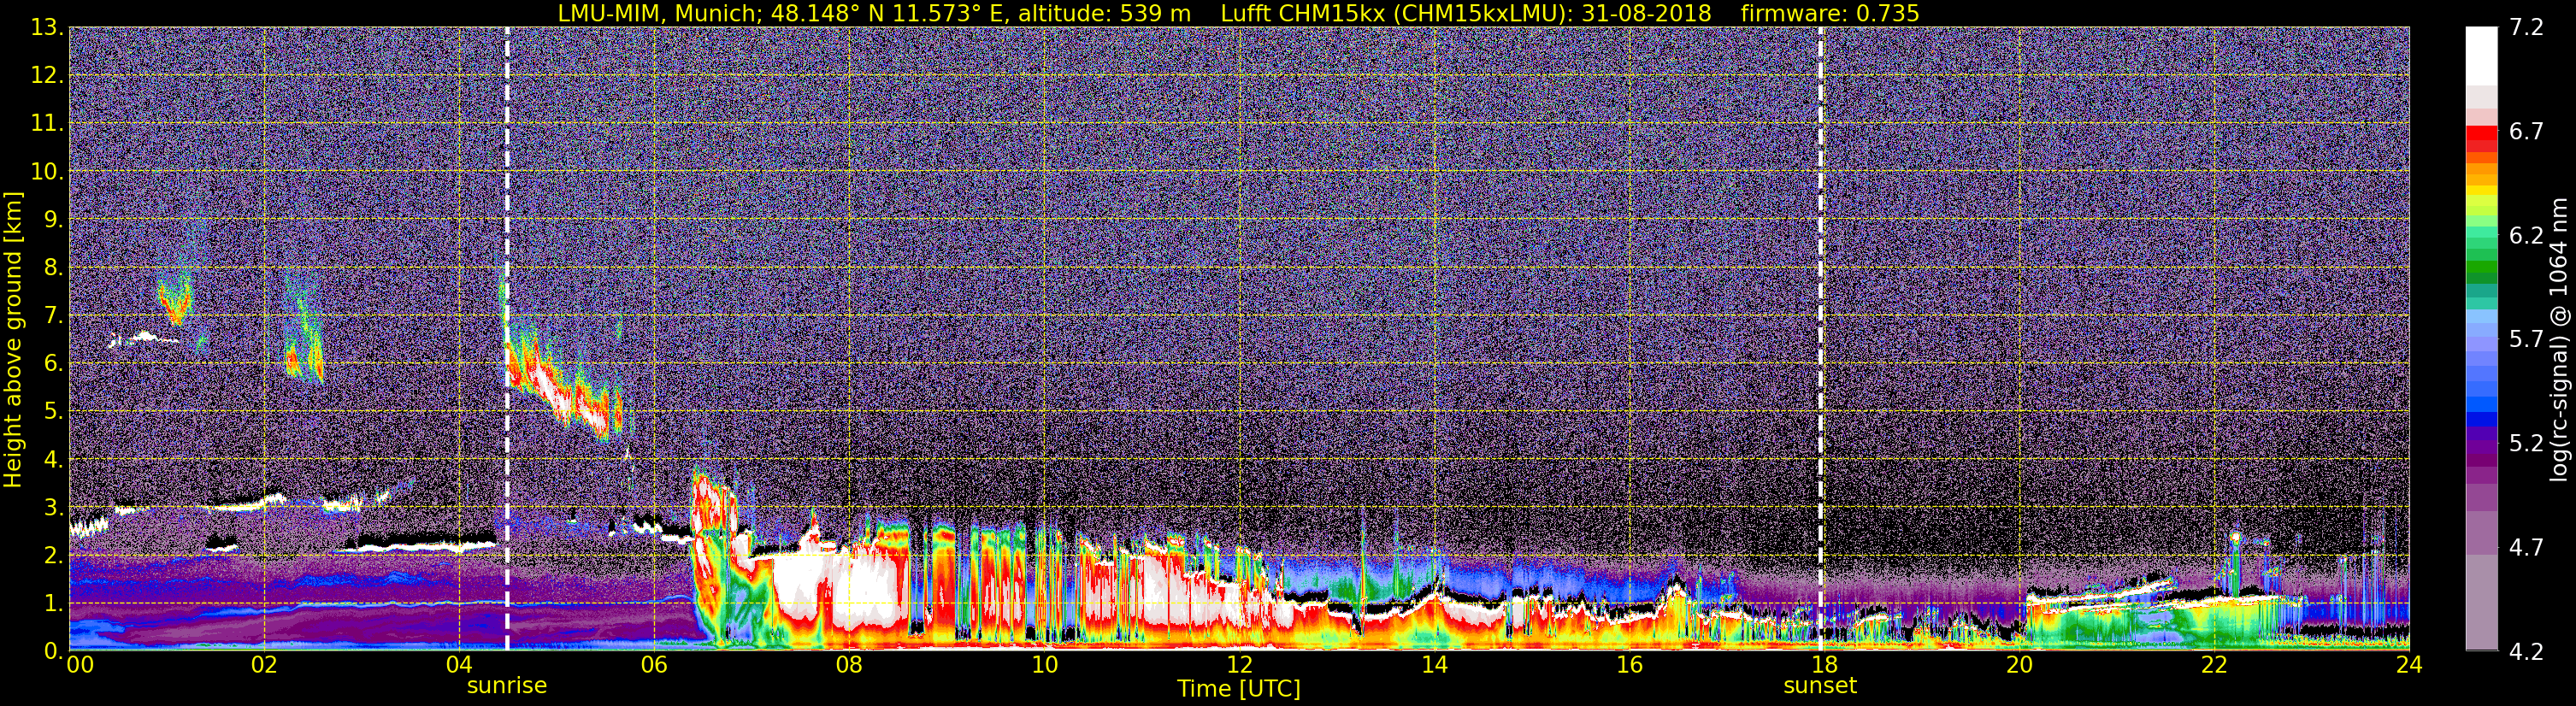Click the '08' tick on the time axis

pos(848,665)
